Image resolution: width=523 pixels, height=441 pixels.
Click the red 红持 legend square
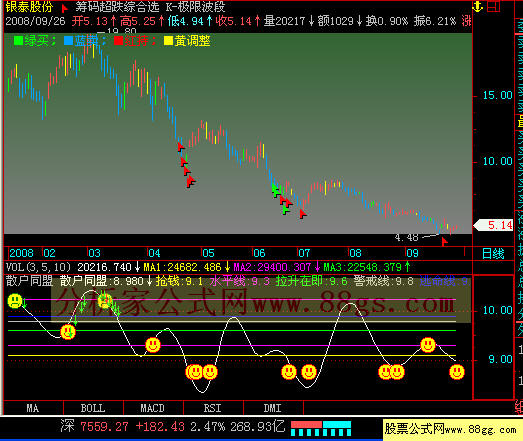tap(118, 41)
